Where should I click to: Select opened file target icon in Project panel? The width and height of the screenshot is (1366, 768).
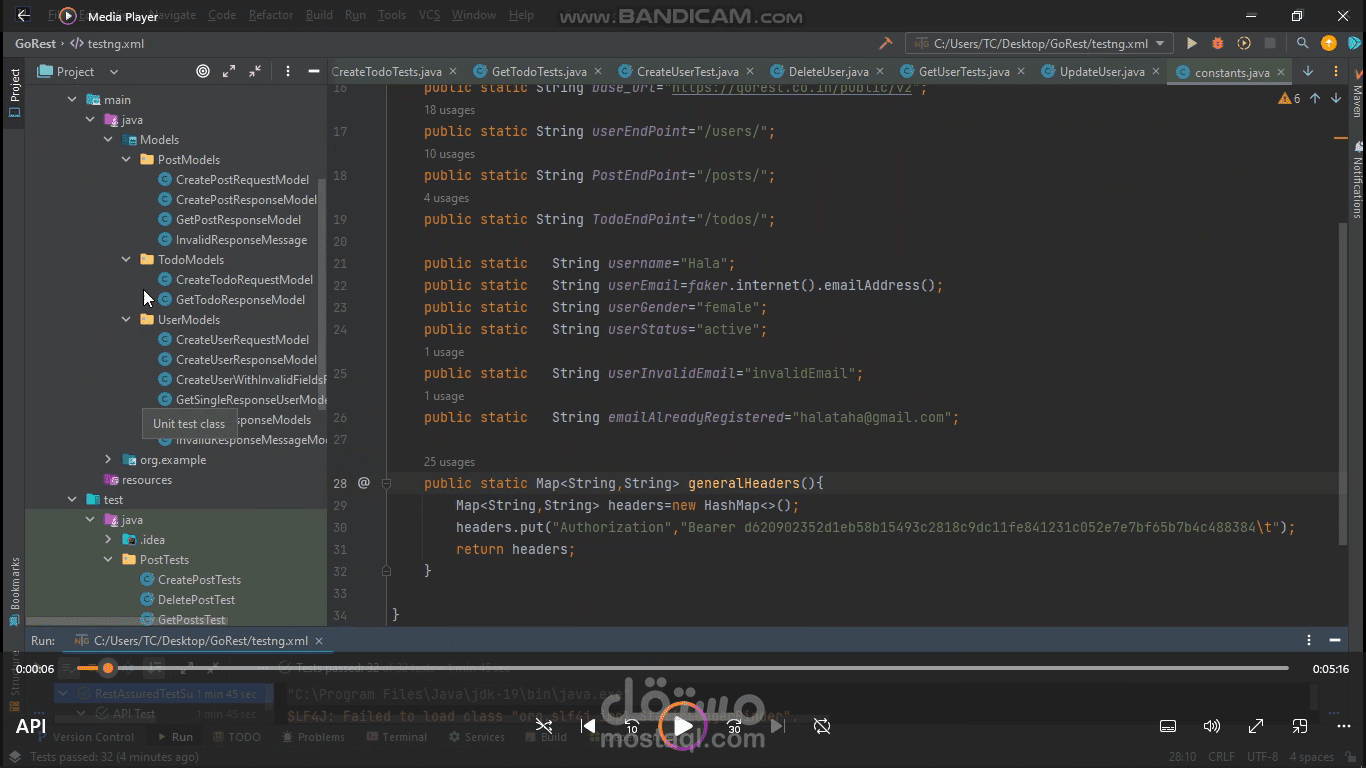point(203,71)
